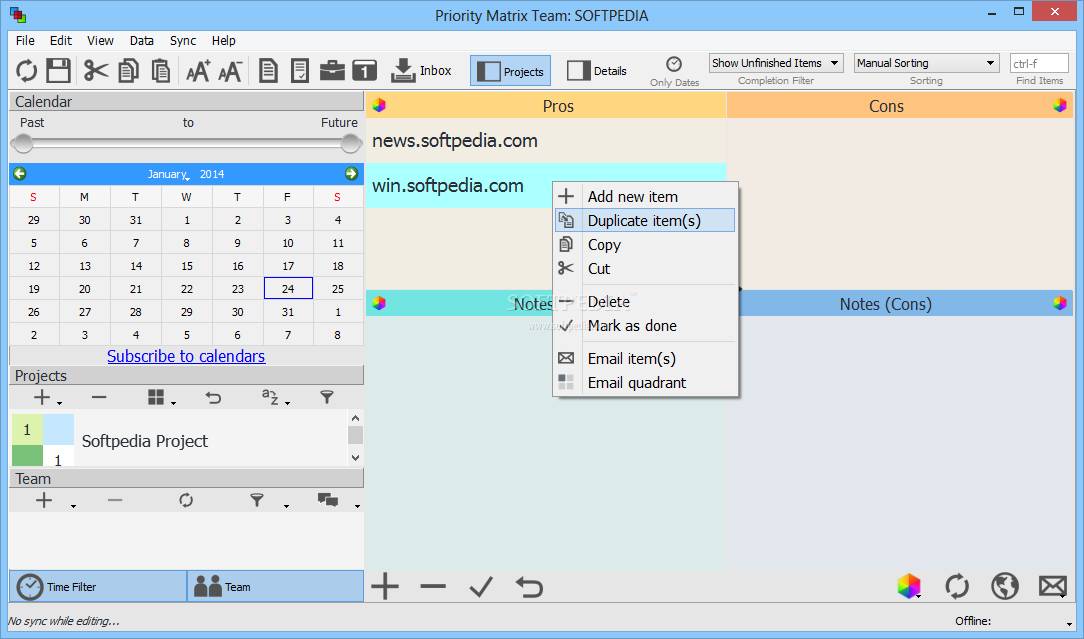Open the Edit menu

[61, 41]
